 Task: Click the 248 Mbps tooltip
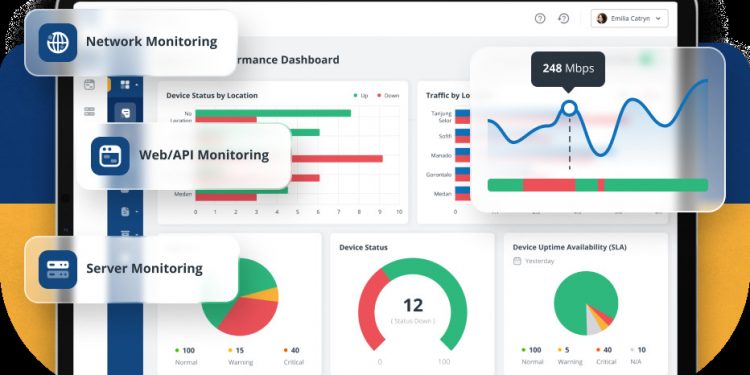click(x=568, y=69)
